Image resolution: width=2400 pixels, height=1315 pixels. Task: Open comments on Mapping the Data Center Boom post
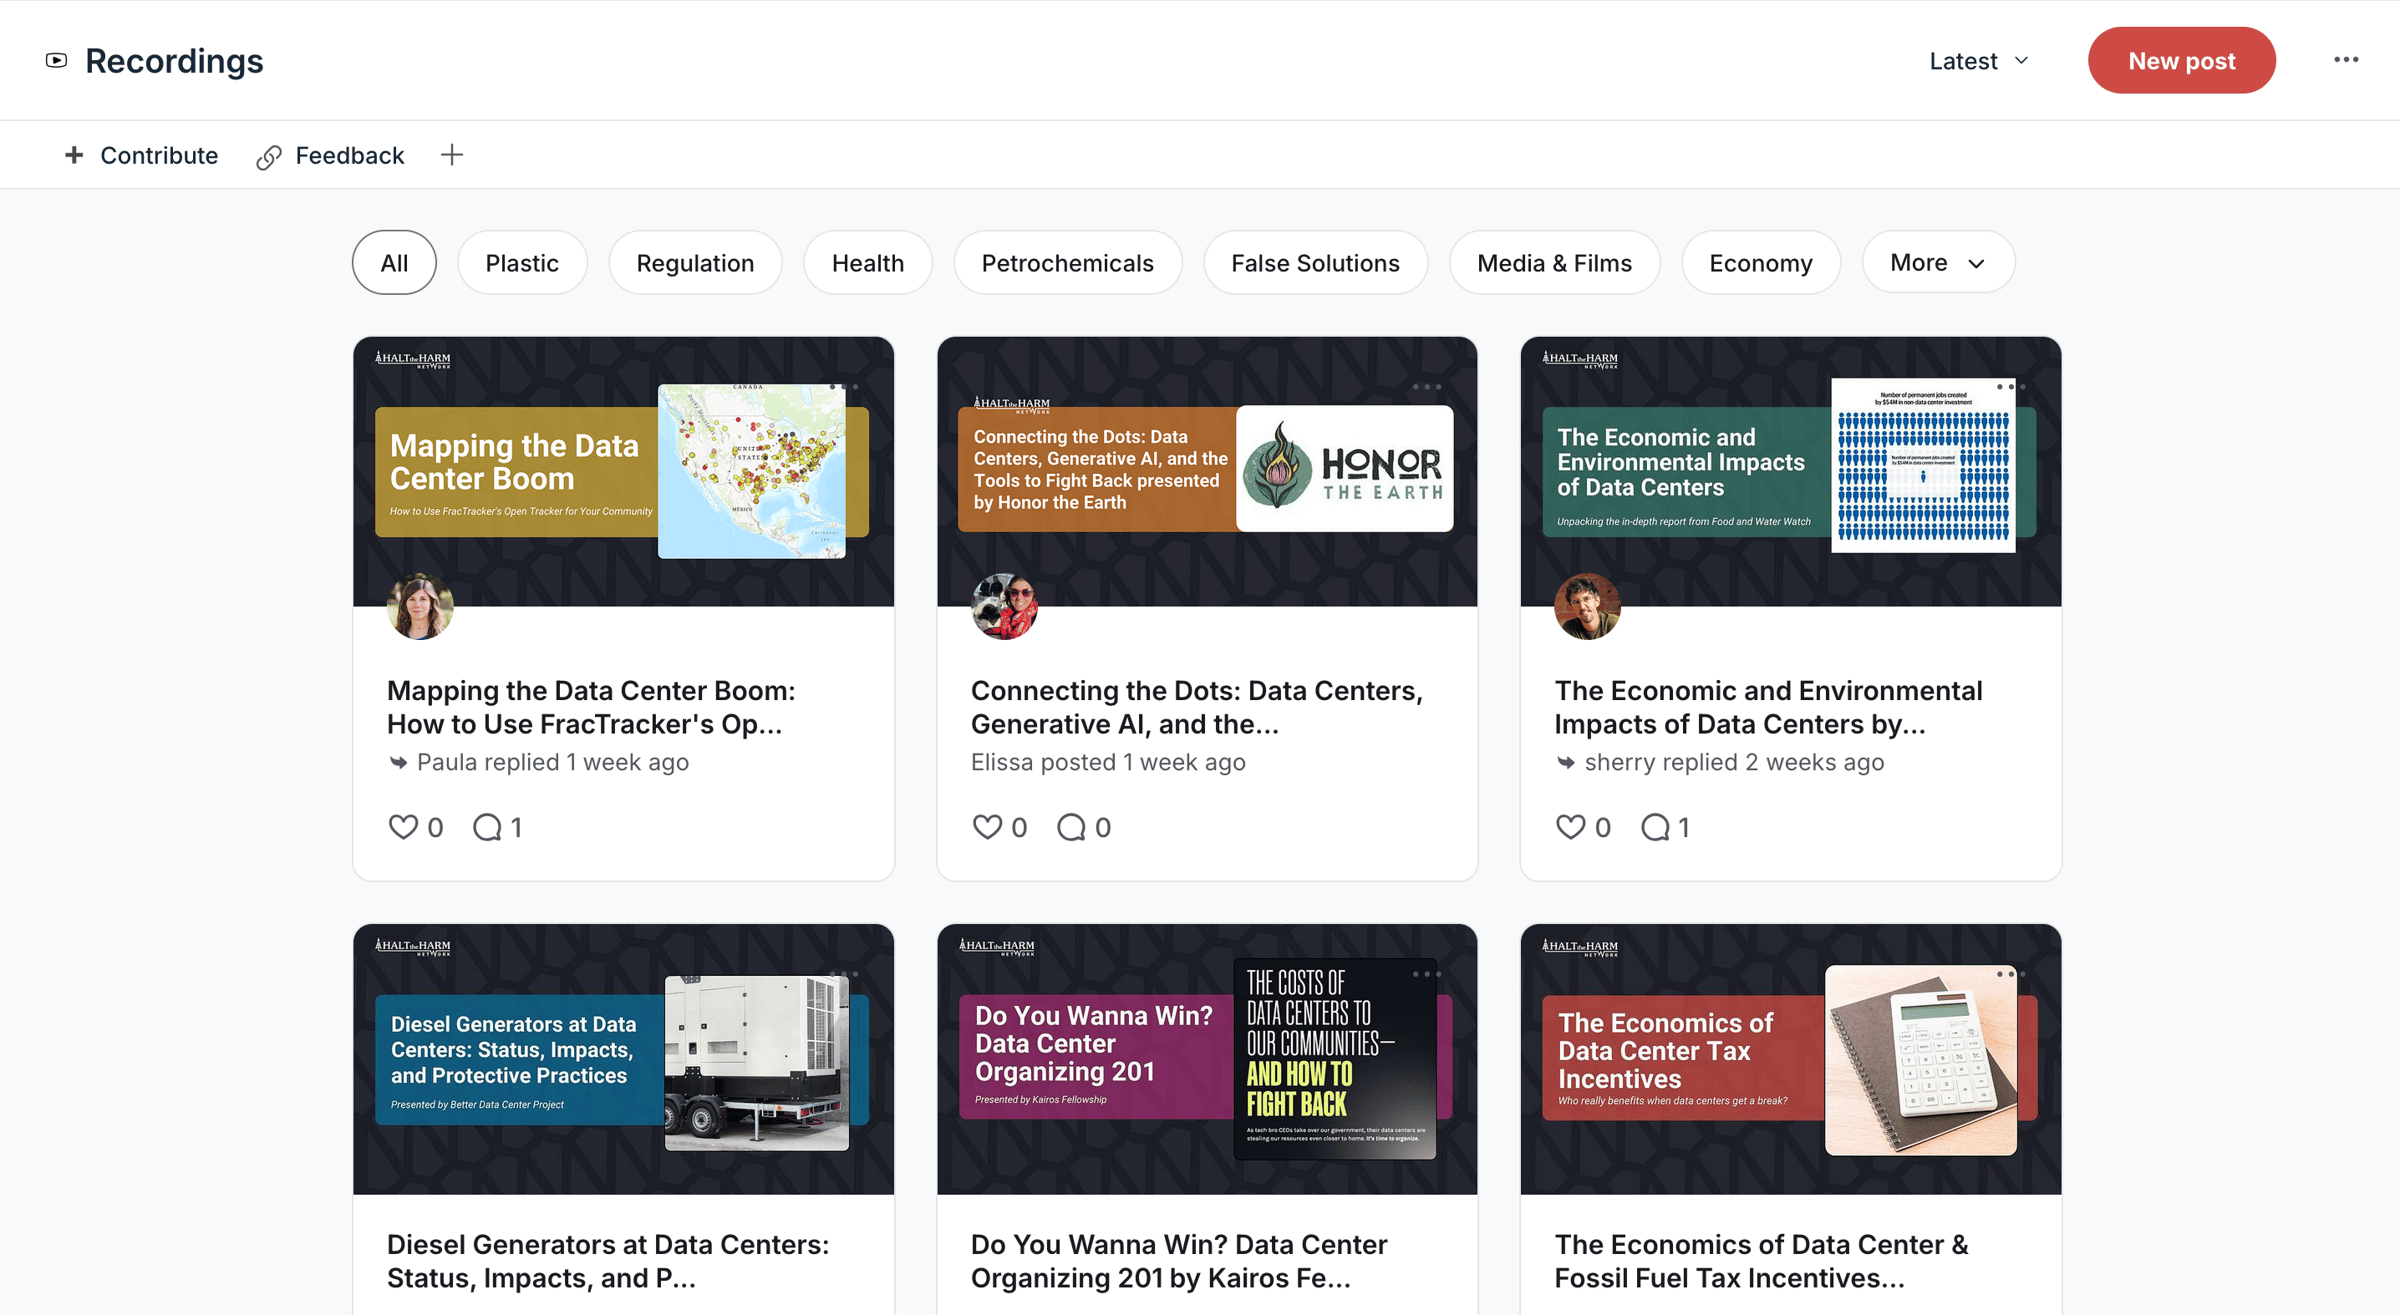point(487,827)
